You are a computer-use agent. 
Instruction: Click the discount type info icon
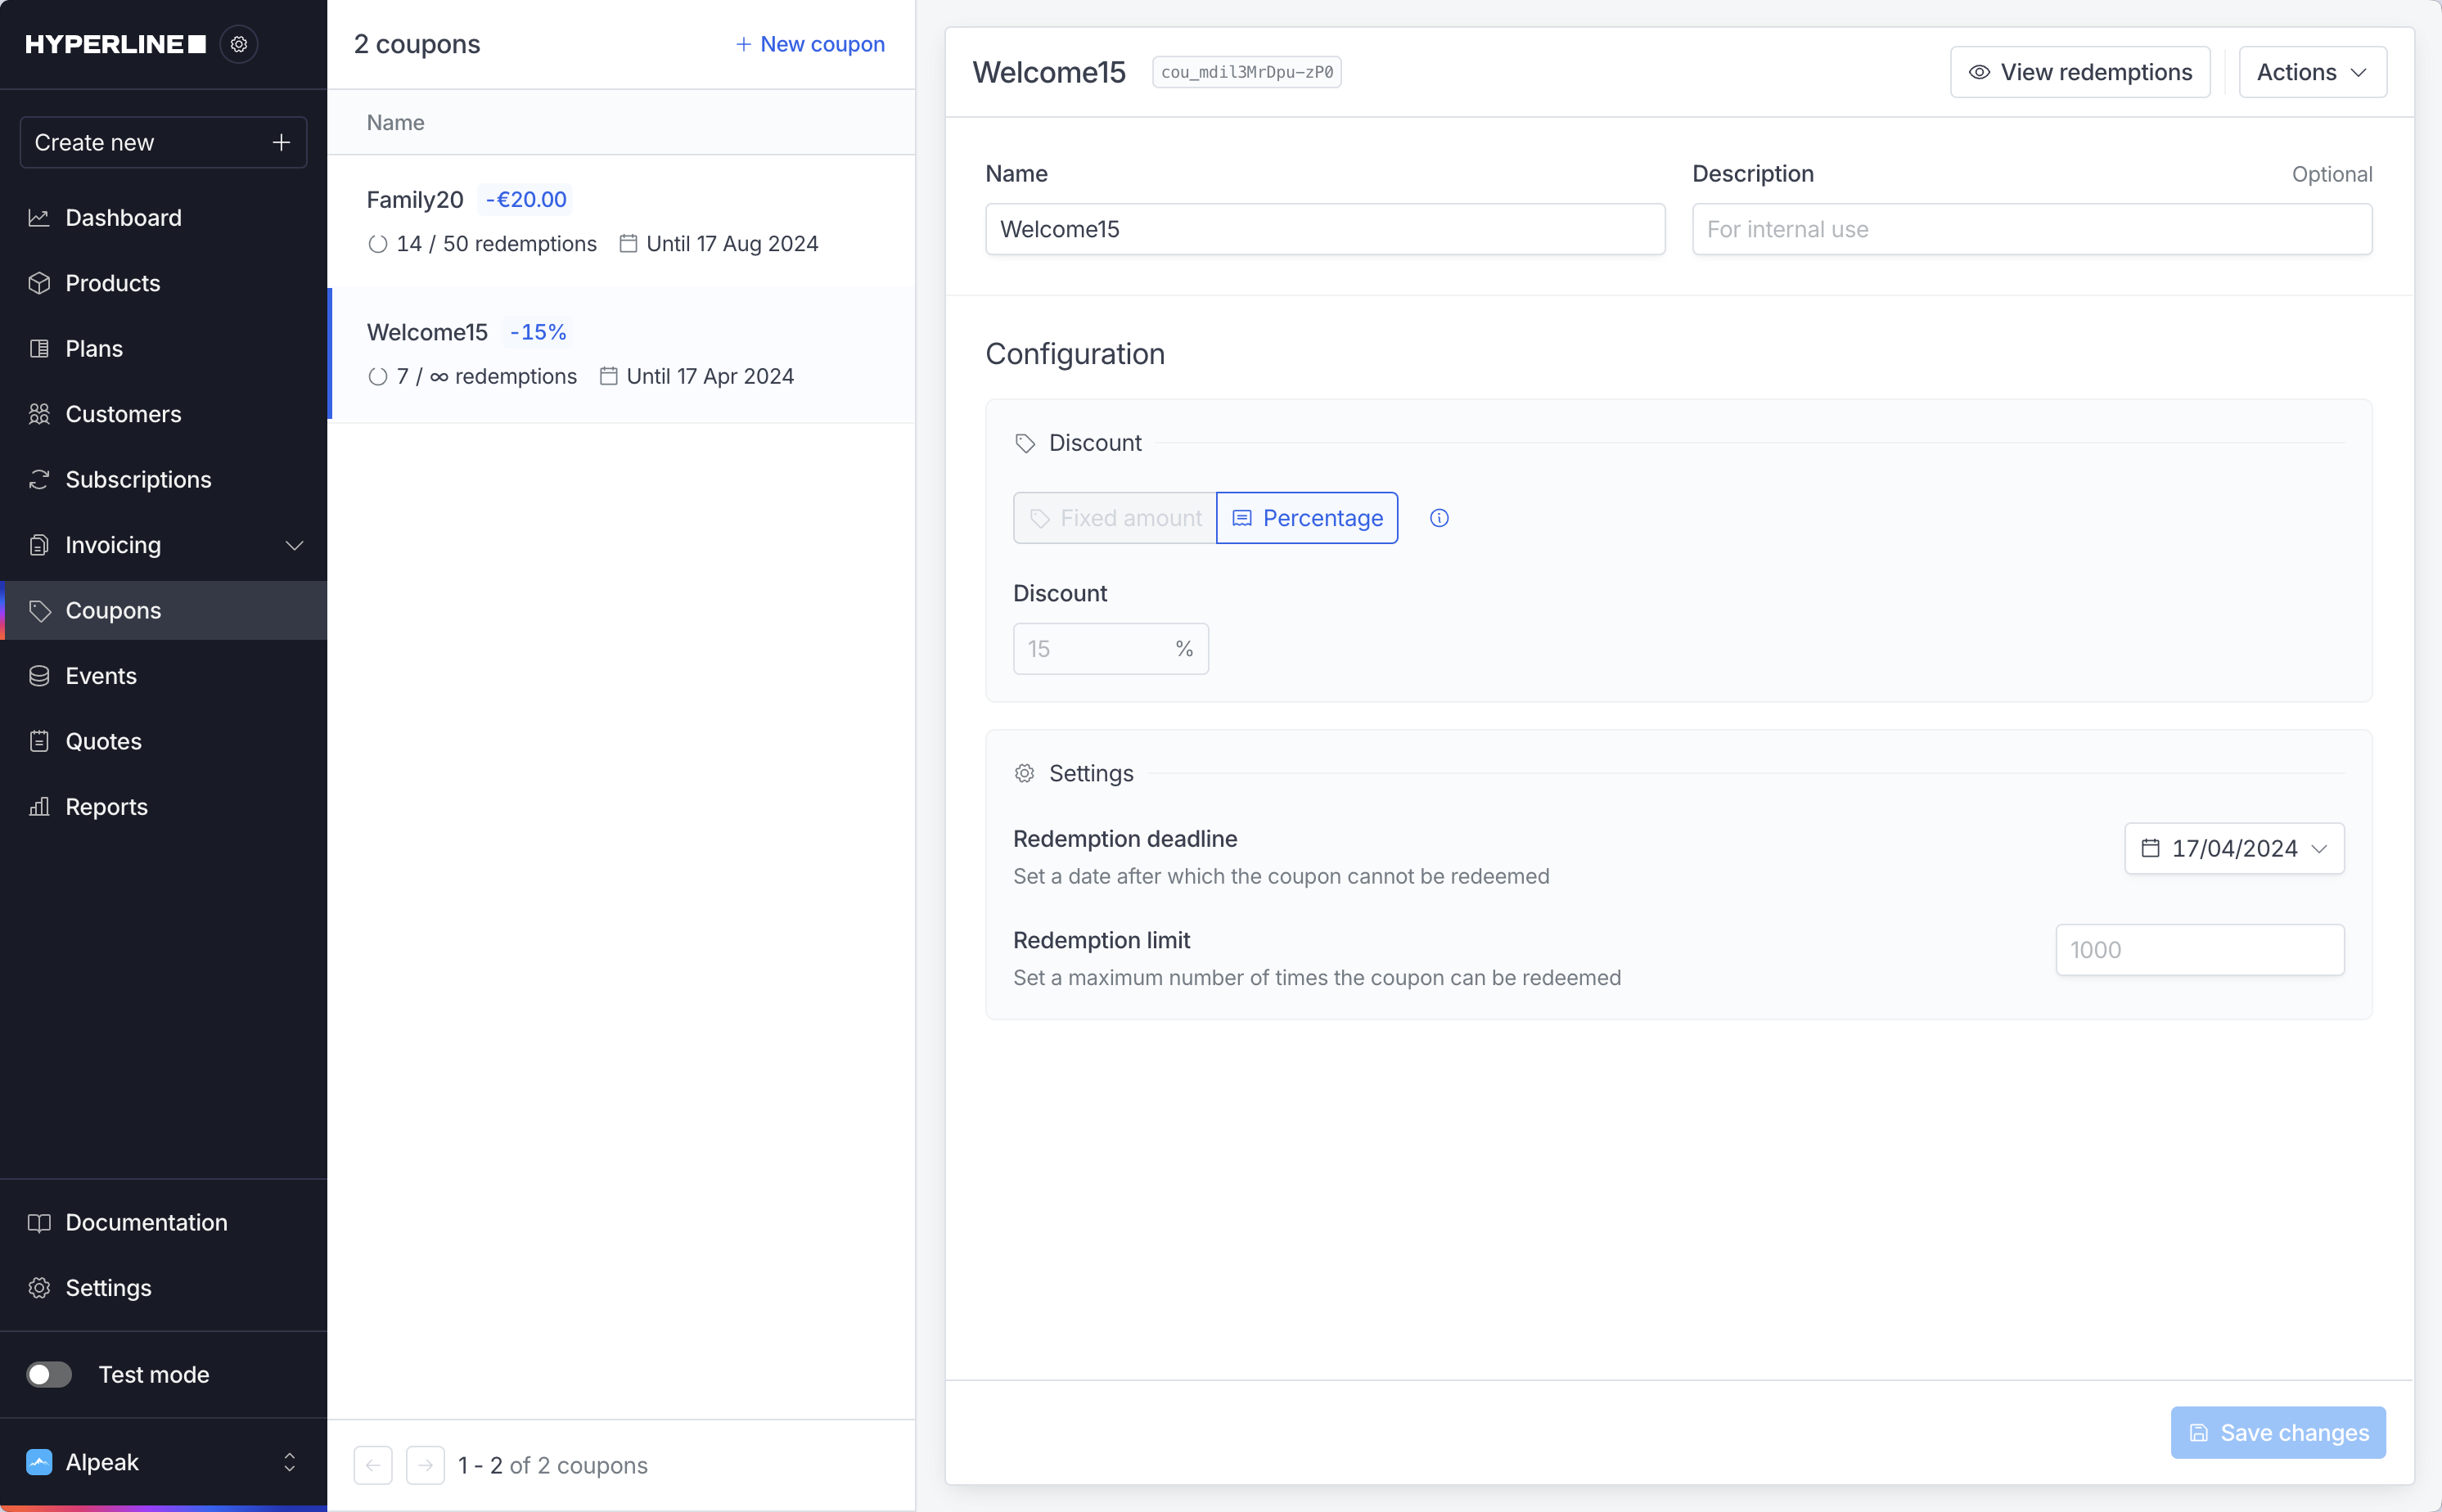coord(1438,518)
